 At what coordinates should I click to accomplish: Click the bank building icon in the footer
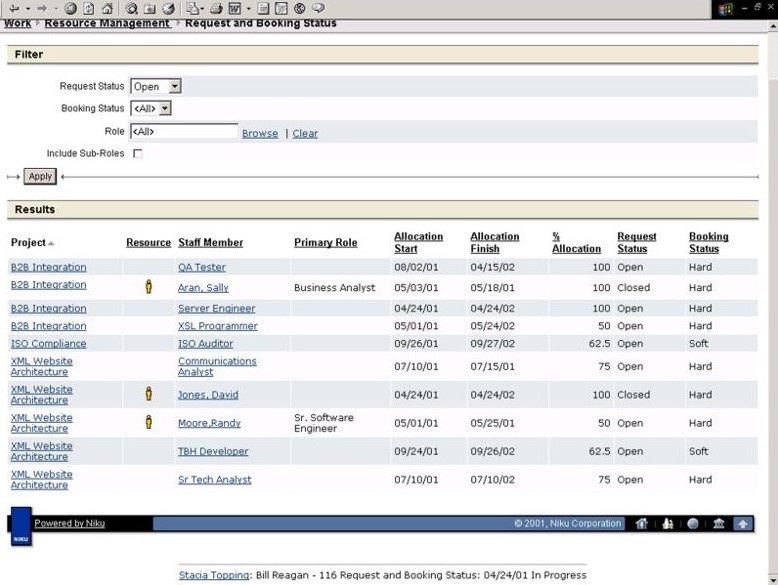click(718, 523)
